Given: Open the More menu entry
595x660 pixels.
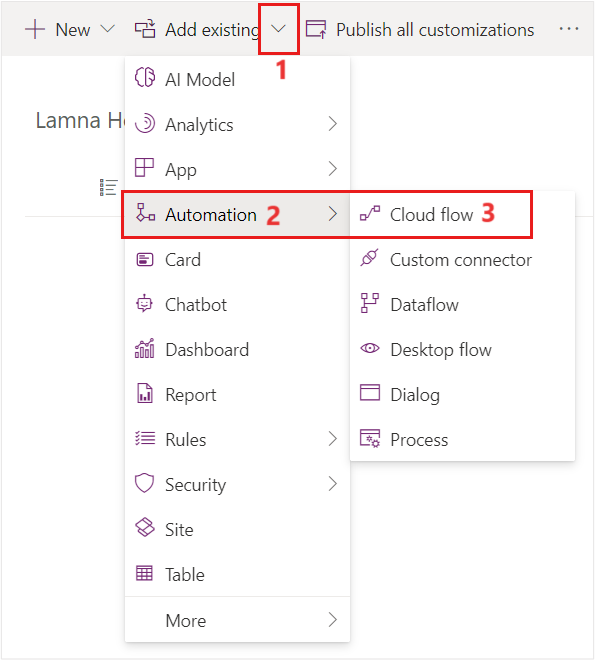Looking at the screenshot, I should (237, 620).
